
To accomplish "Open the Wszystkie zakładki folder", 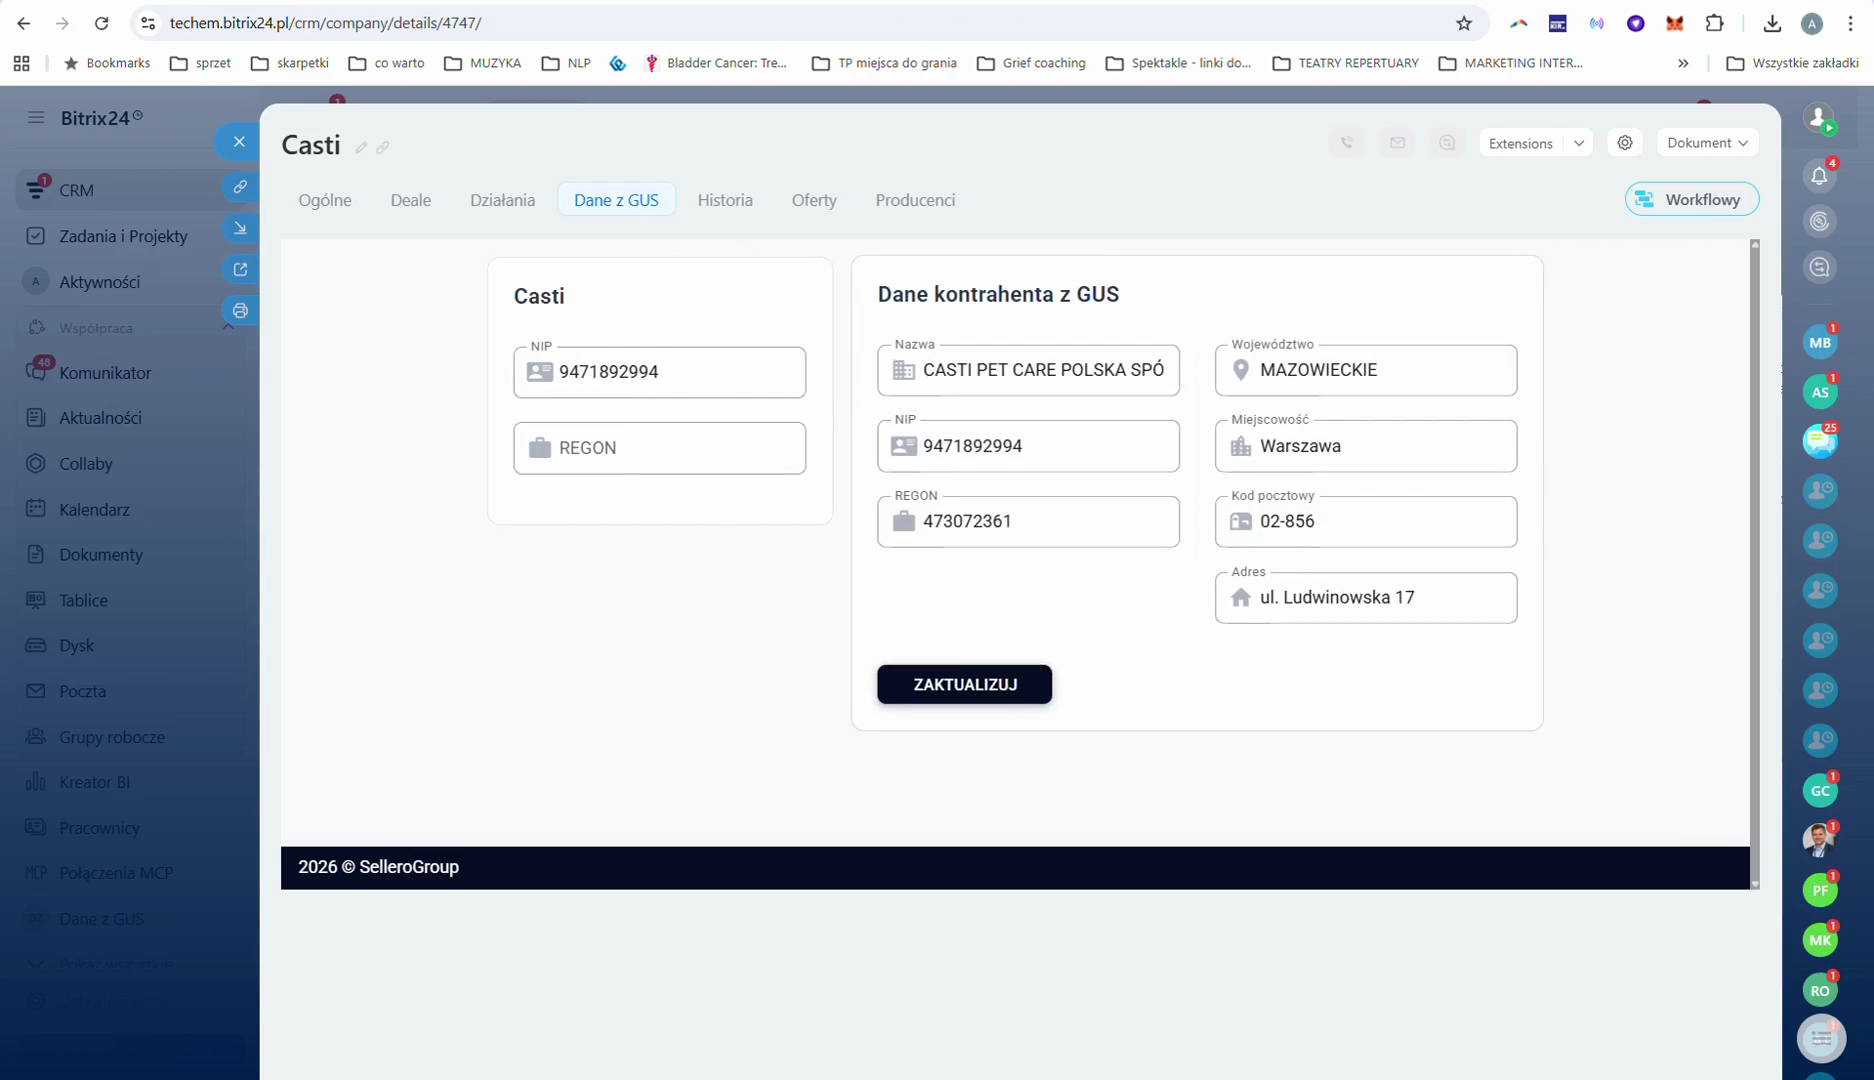I will tap(1792, 63).
